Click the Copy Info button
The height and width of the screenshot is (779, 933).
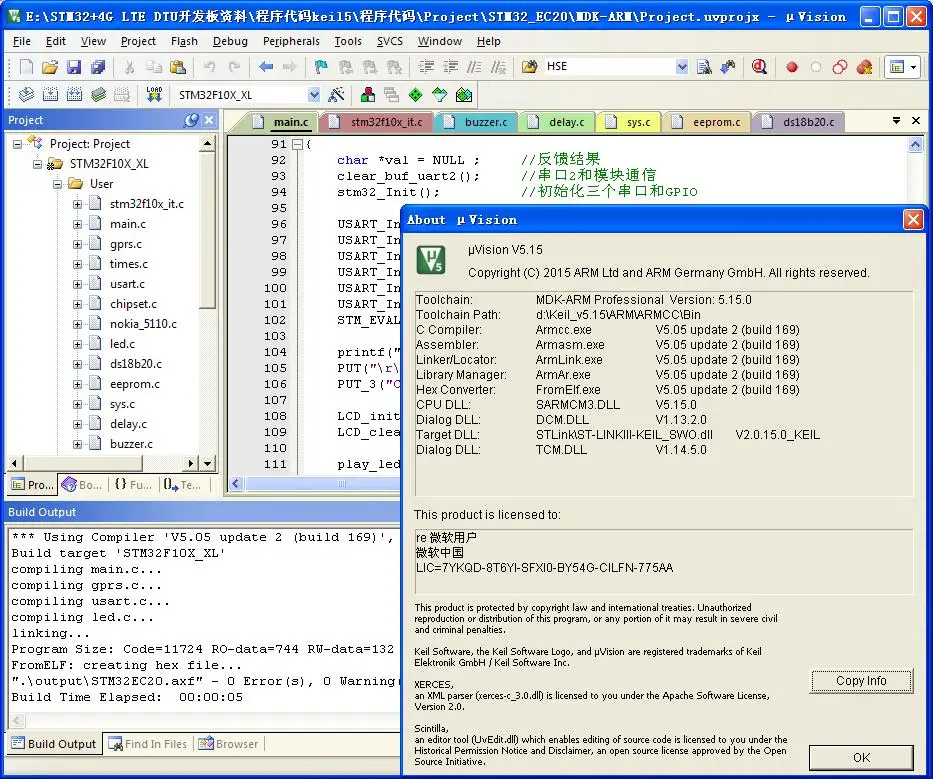(861, 681)
